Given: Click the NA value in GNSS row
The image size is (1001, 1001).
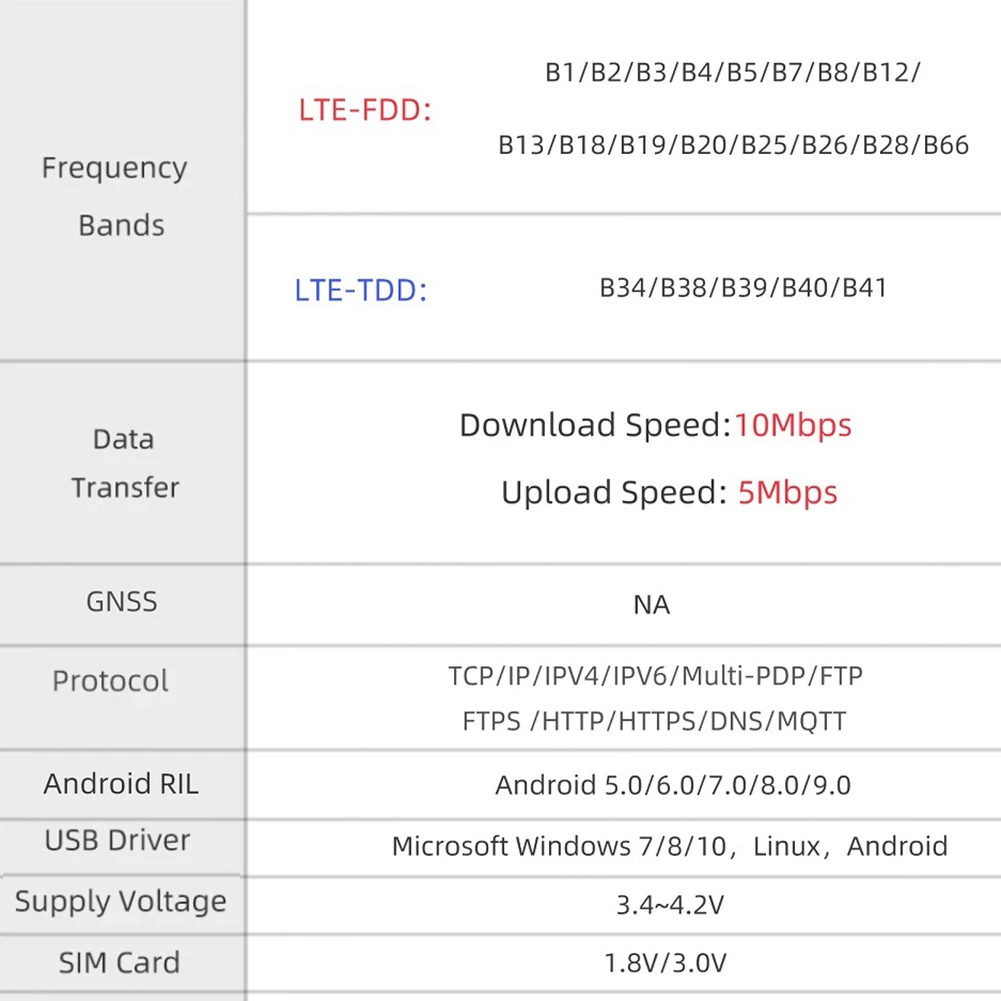Looking at the screenshot, I should tap(651, 605).
